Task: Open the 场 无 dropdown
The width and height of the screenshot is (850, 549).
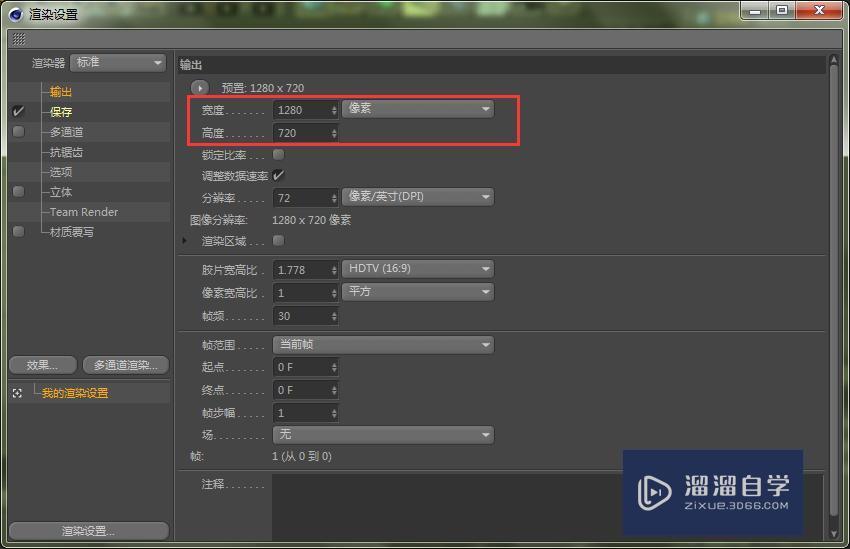Action: coord(383,435)
